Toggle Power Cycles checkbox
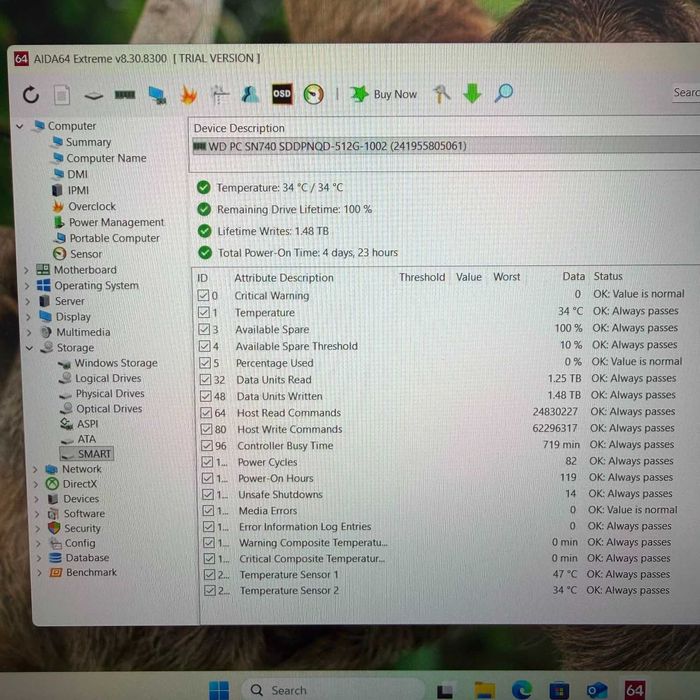The image size is (700, 700). coord(208,462)
